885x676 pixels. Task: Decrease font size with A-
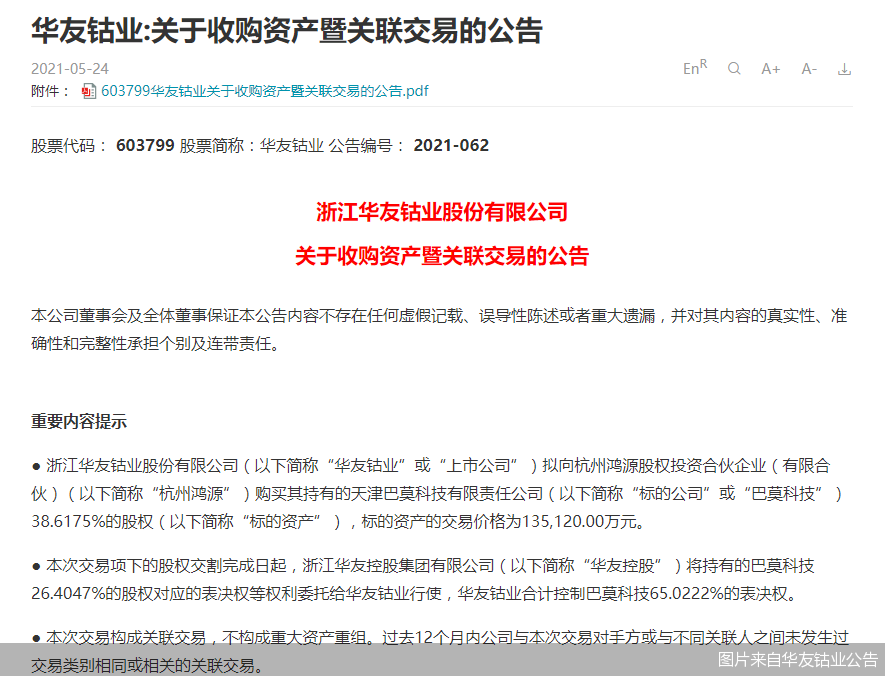tap(809, 69)
